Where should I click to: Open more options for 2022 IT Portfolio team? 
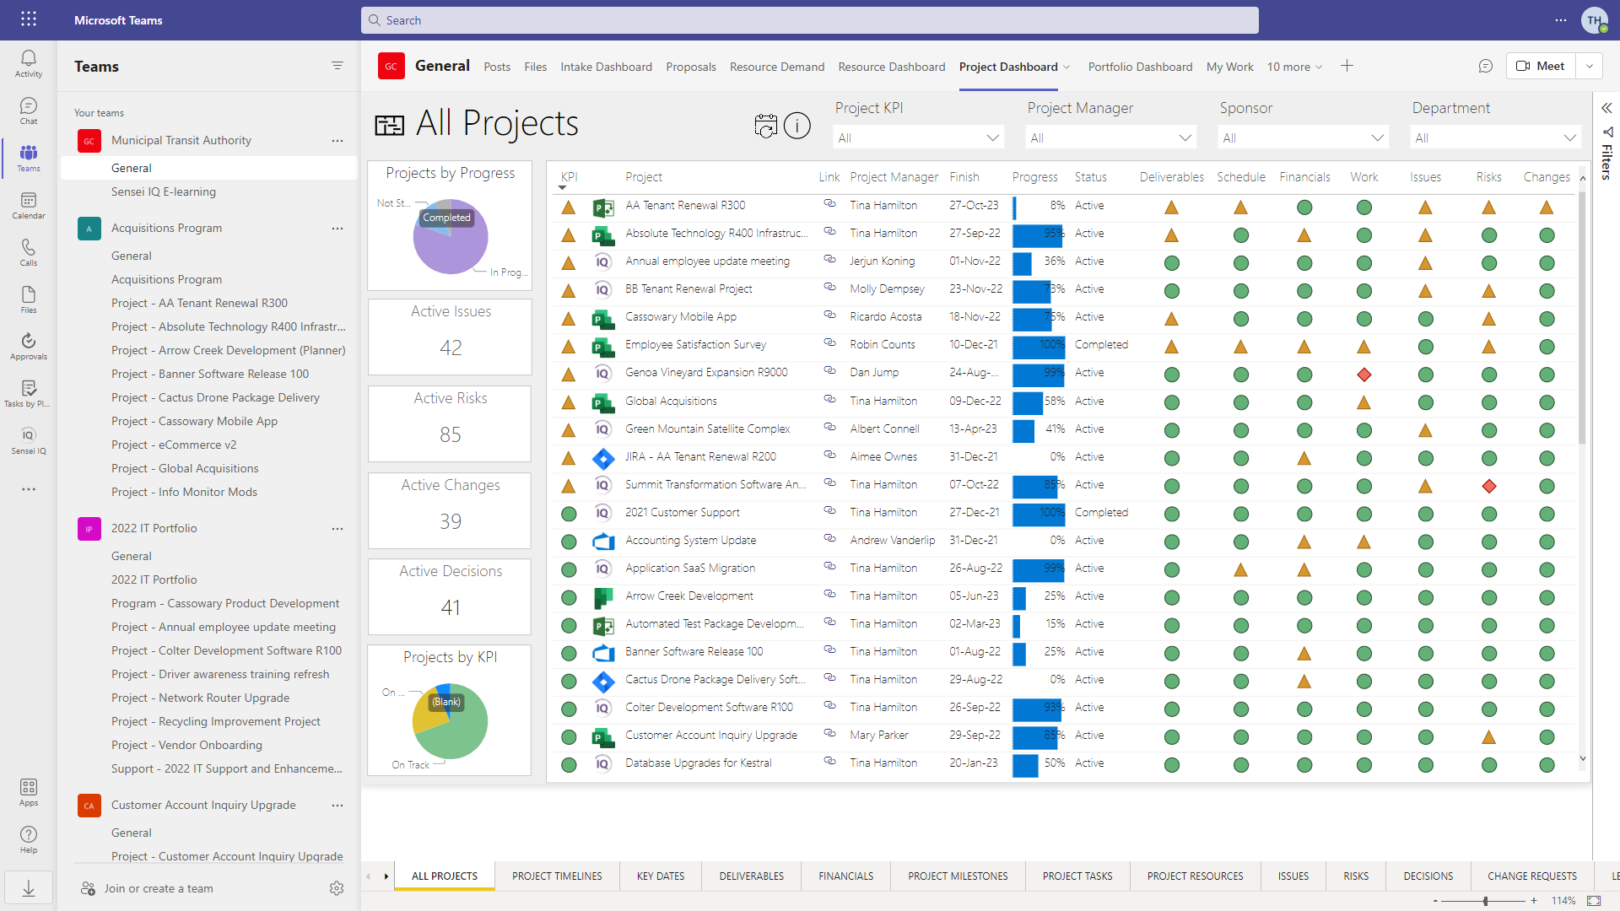(x=337, y=528)
